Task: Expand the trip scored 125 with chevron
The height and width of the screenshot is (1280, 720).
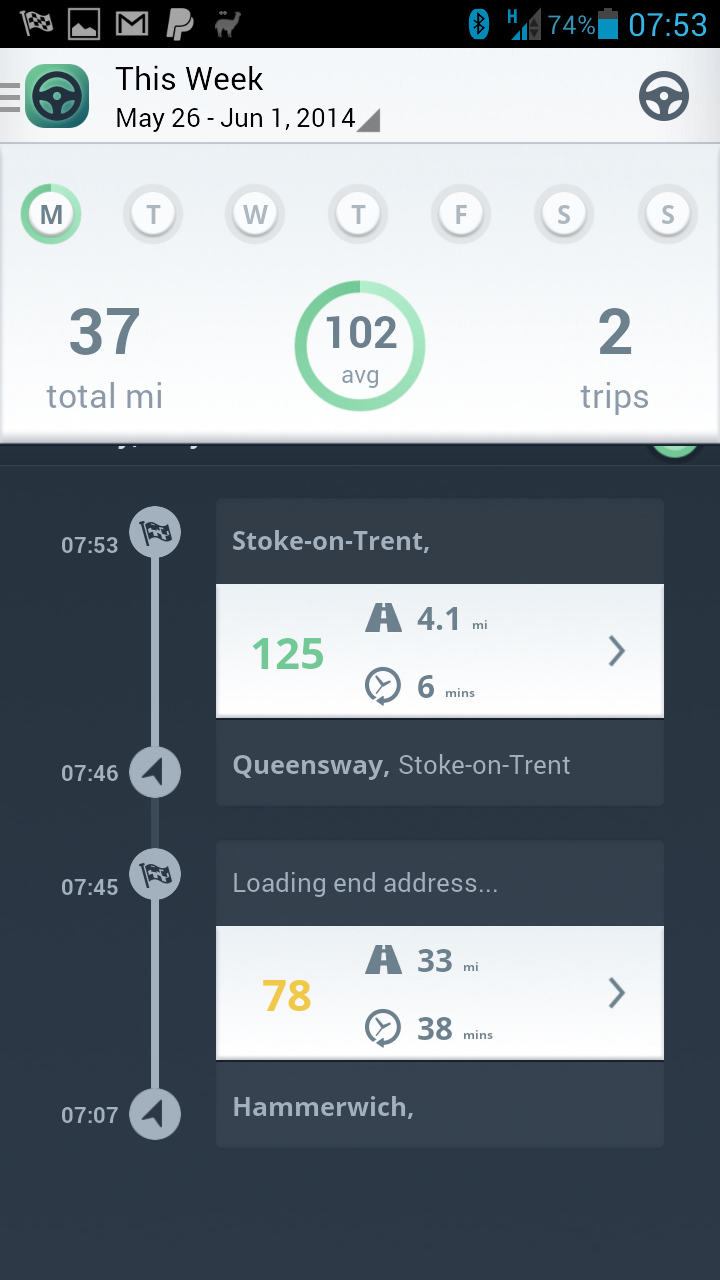Action: point(616,651)
